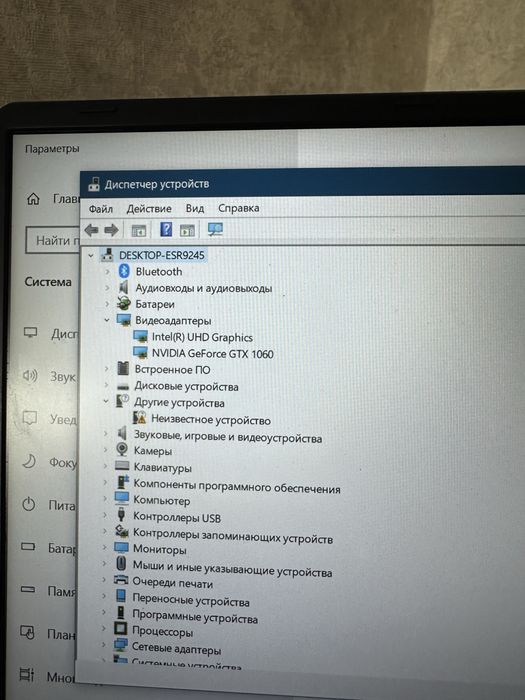Click the show/hide console tree toolbar icon

click(x=139, y=230)
